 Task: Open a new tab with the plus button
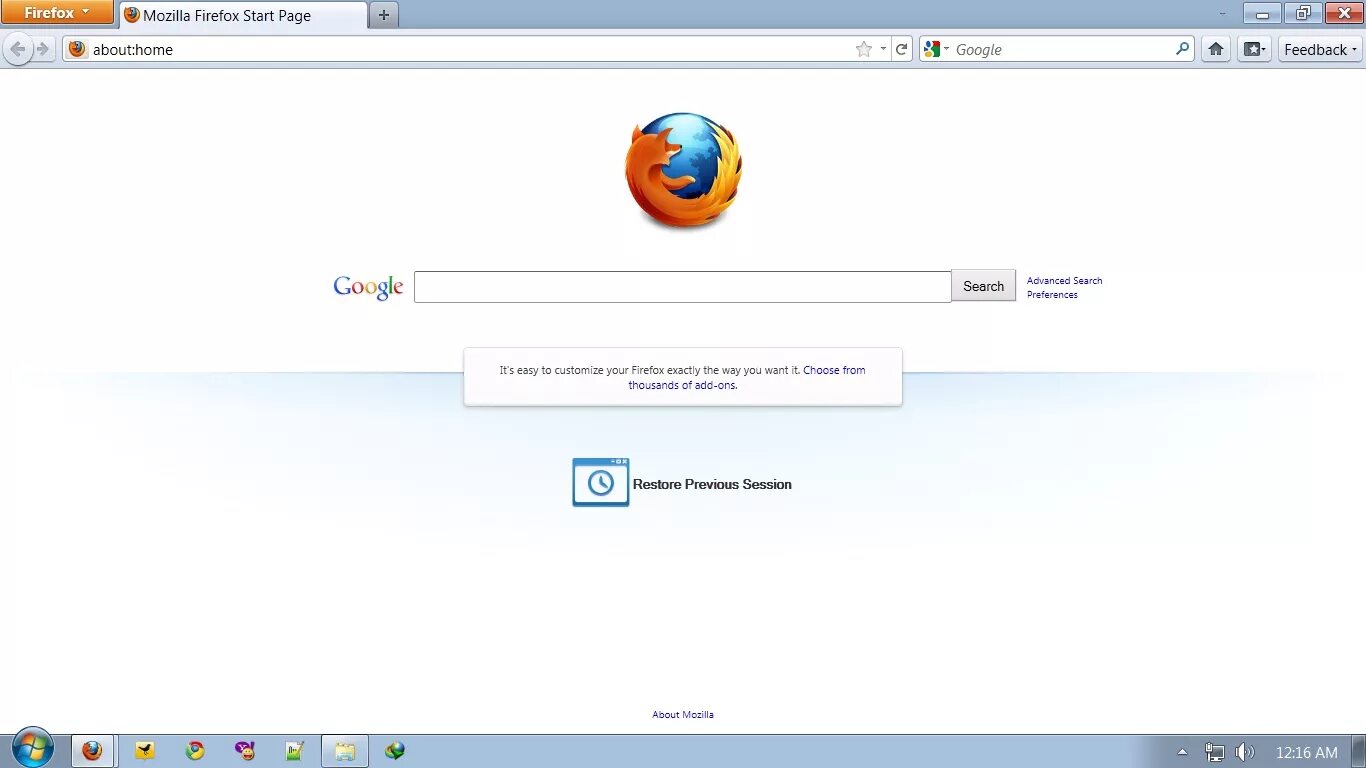coord(384,15)
